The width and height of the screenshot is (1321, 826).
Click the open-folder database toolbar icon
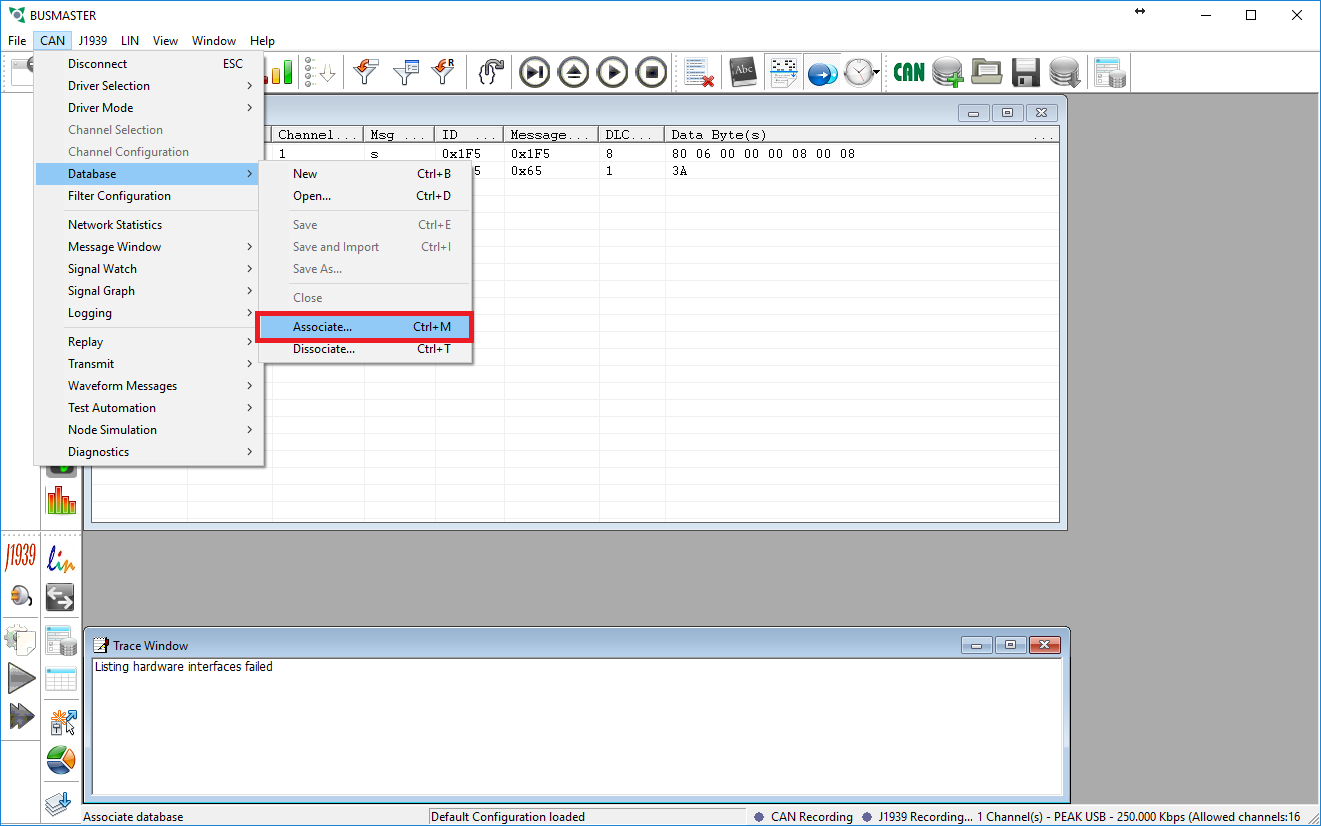[986, 72]
